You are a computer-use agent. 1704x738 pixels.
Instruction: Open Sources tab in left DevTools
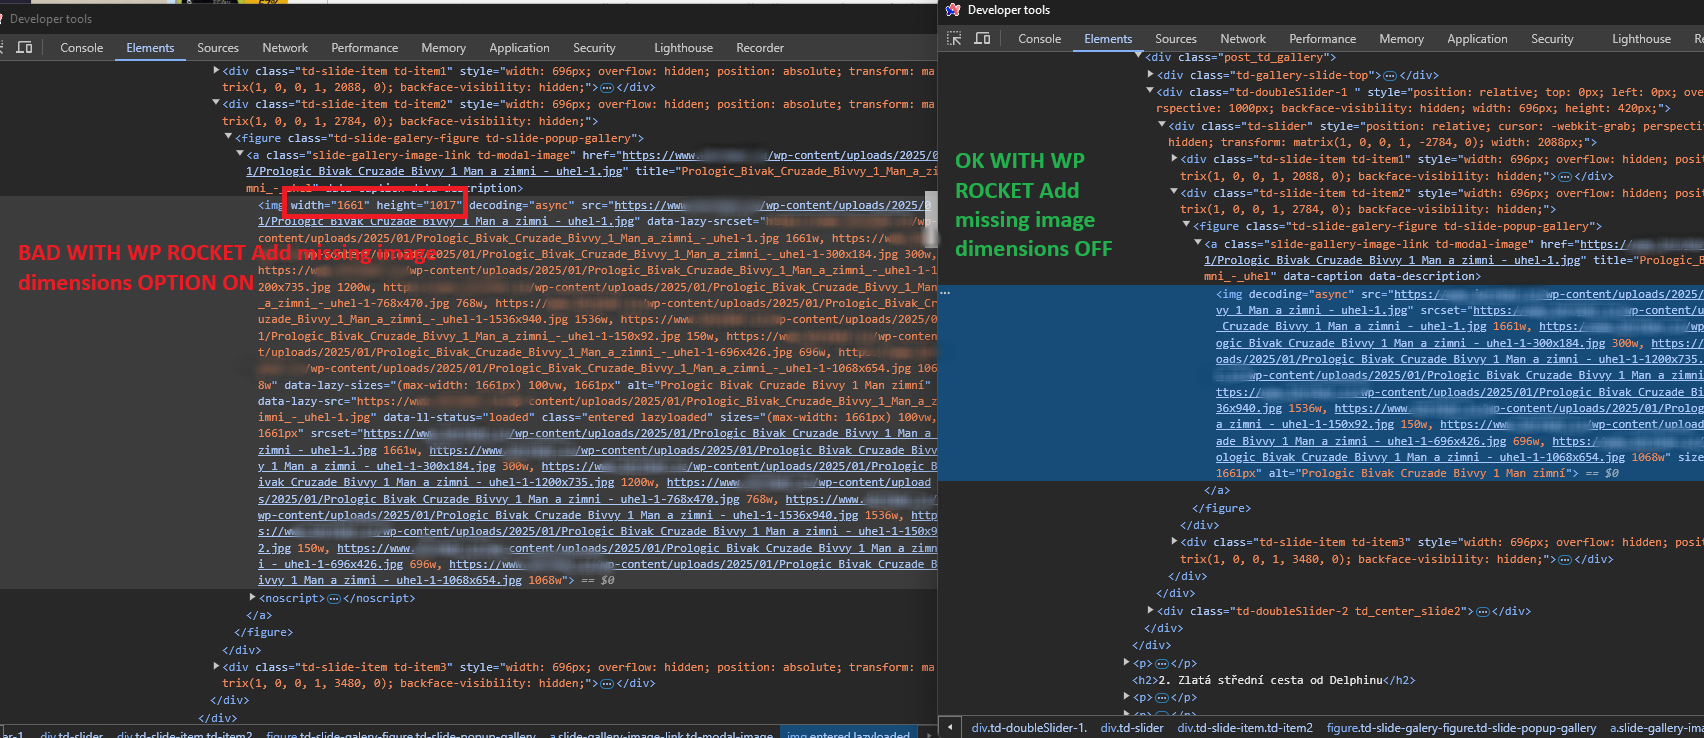coord(218,48)
